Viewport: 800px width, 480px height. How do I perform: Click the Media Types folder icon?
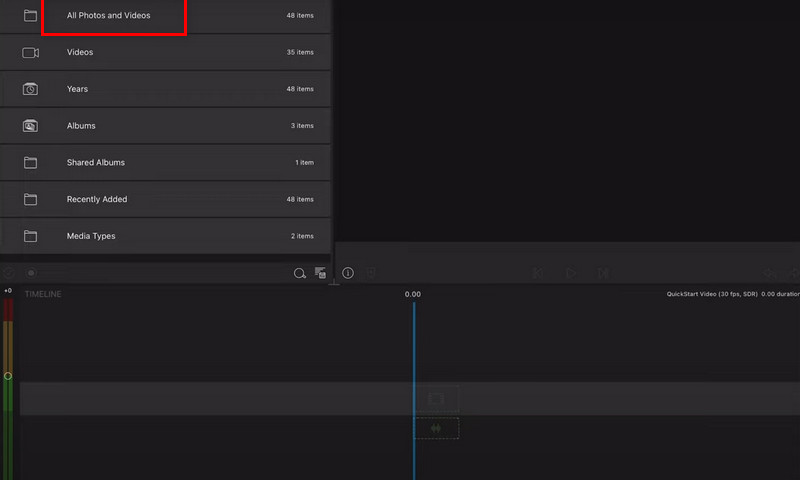30,237
